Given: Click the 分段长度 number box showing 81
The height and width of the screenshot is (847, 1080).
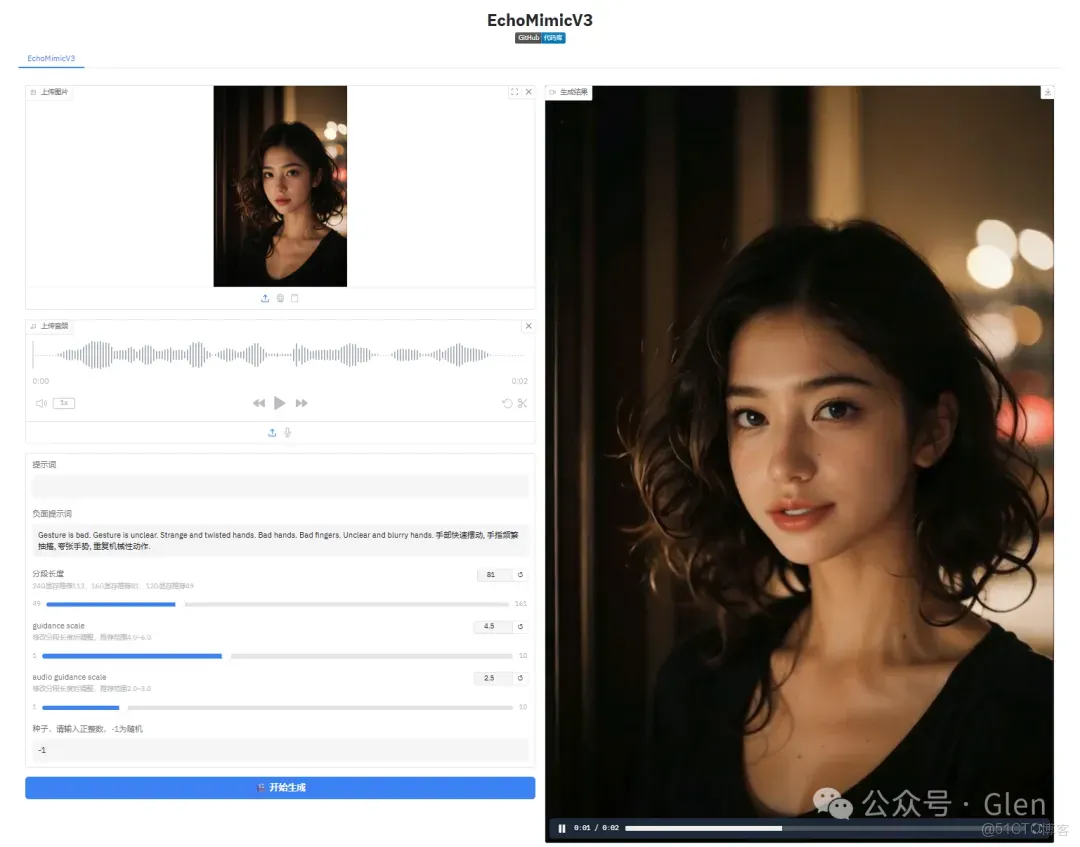Looking at the screenshot, I should click(x=495, y=574).
